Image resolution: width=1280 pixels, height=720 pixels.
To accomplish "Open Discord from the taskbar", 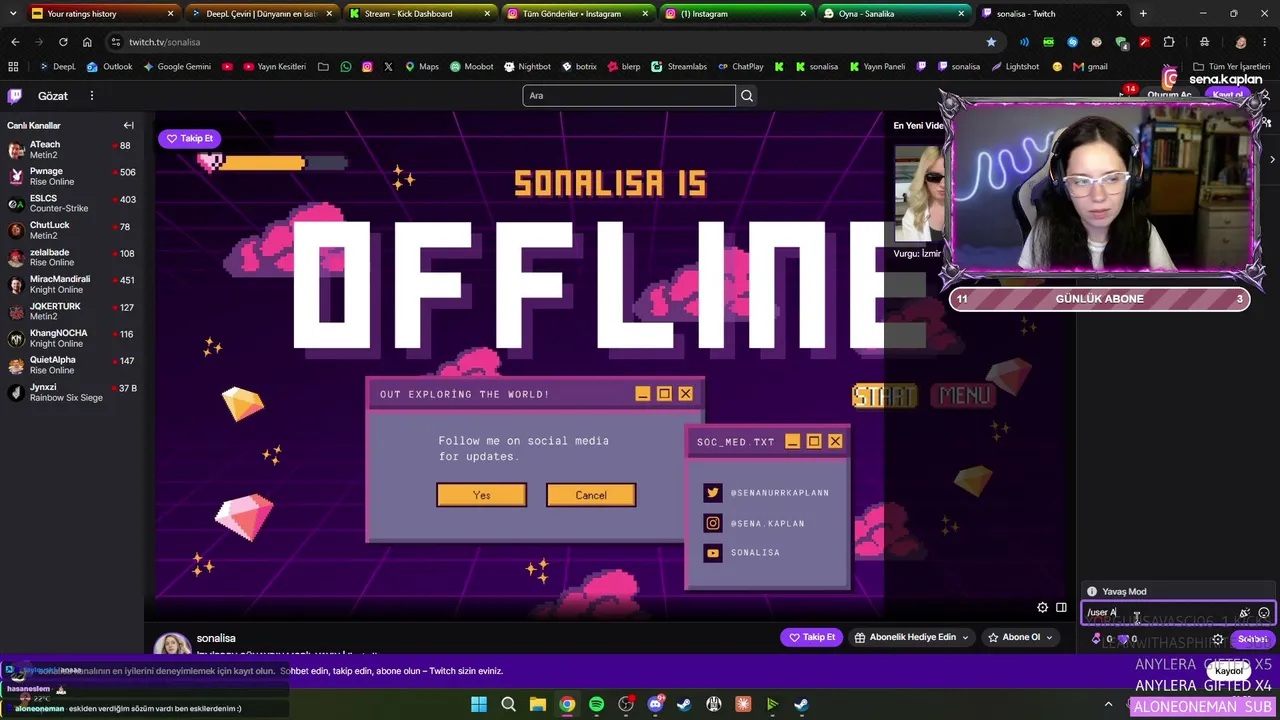I will (x=655, y=704).
